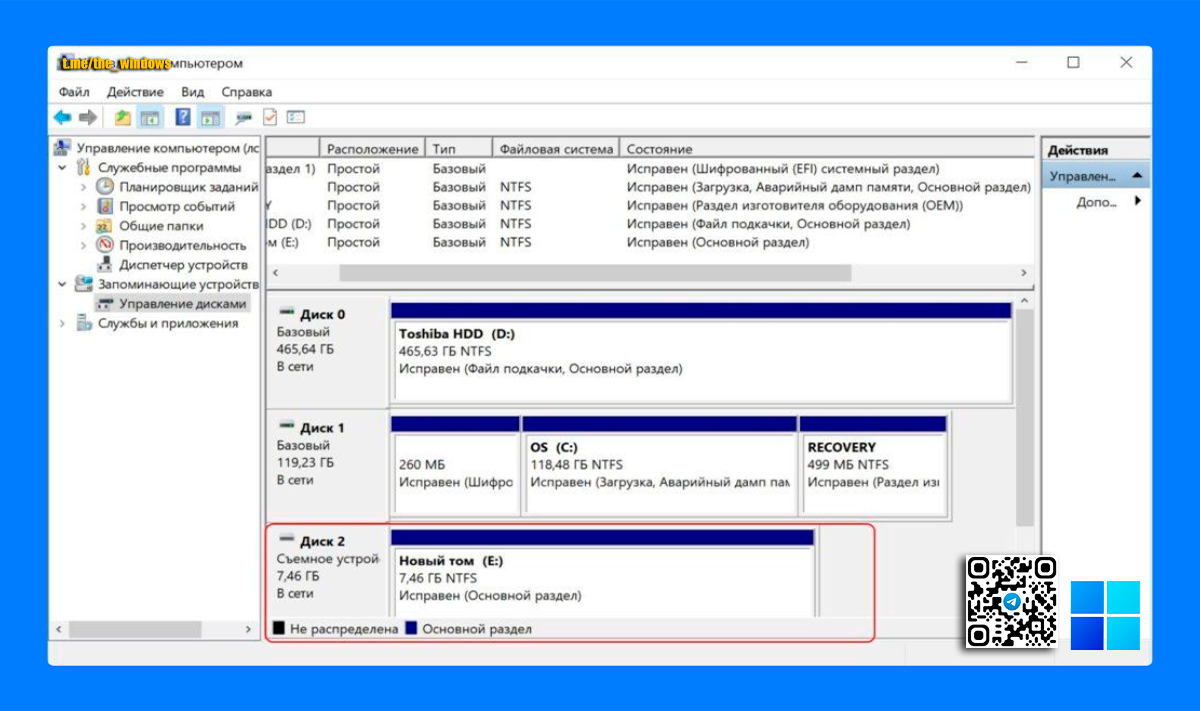Toggle the Show/Hide action pane icon
1200x711 pixels.
click(x=209, y=117)
